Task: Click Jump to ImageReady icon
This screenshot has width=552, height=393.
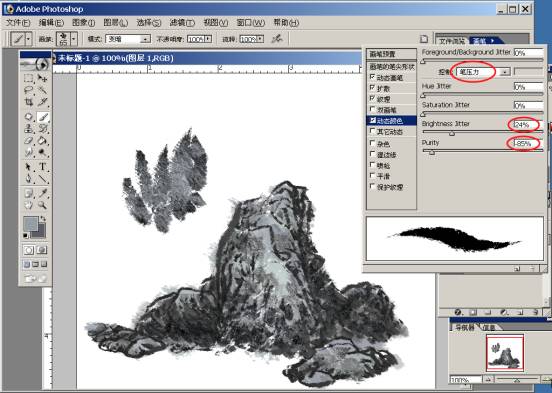Action: point(35,279)
